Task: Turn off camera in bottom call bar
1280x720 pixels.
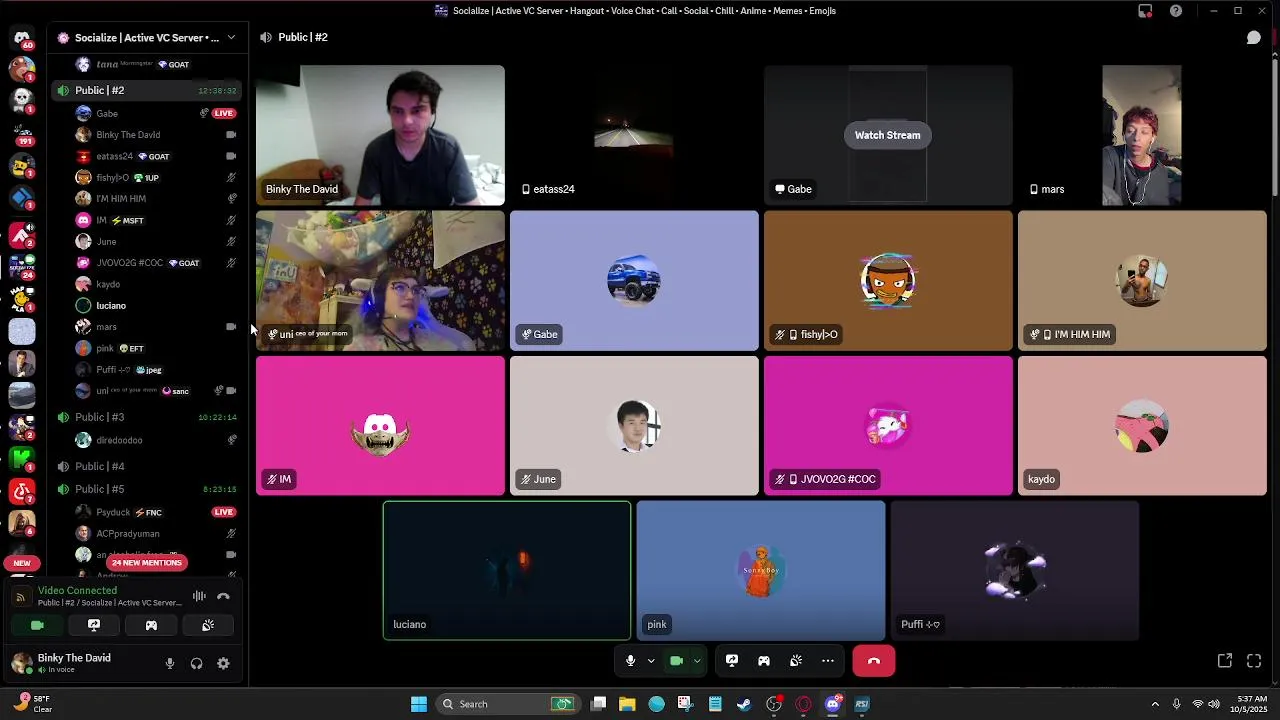Action: [677, 661]
